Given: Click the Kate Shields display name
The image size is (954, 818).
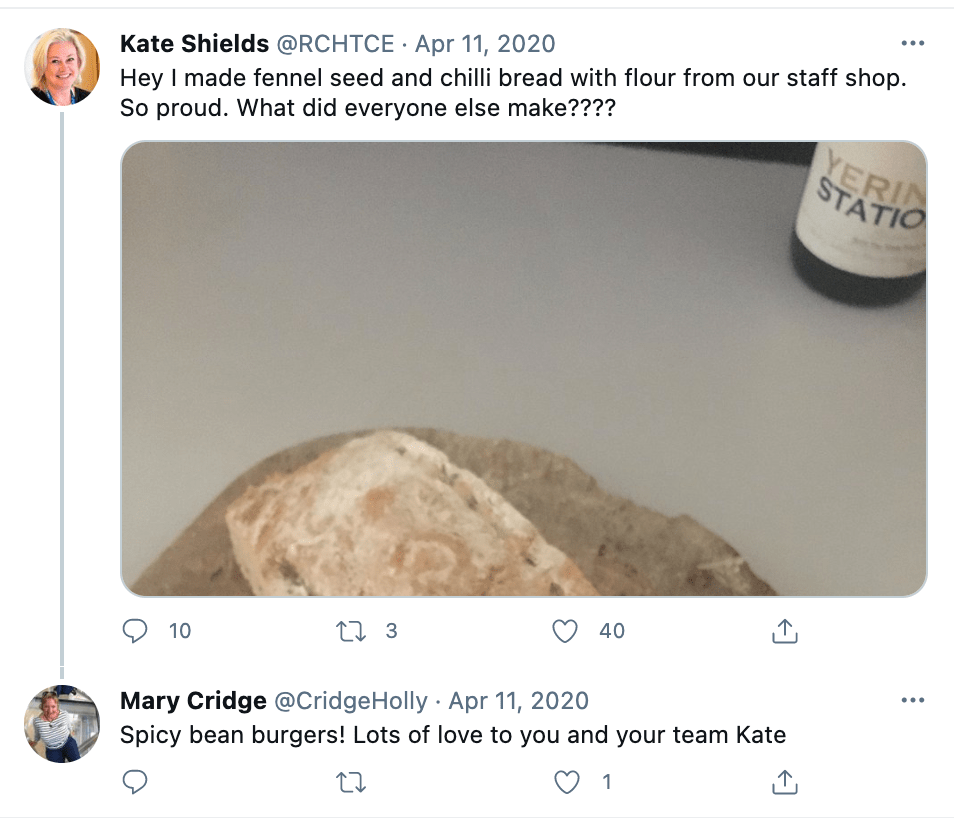Looking at the screenshot, I should pos(194,44).
